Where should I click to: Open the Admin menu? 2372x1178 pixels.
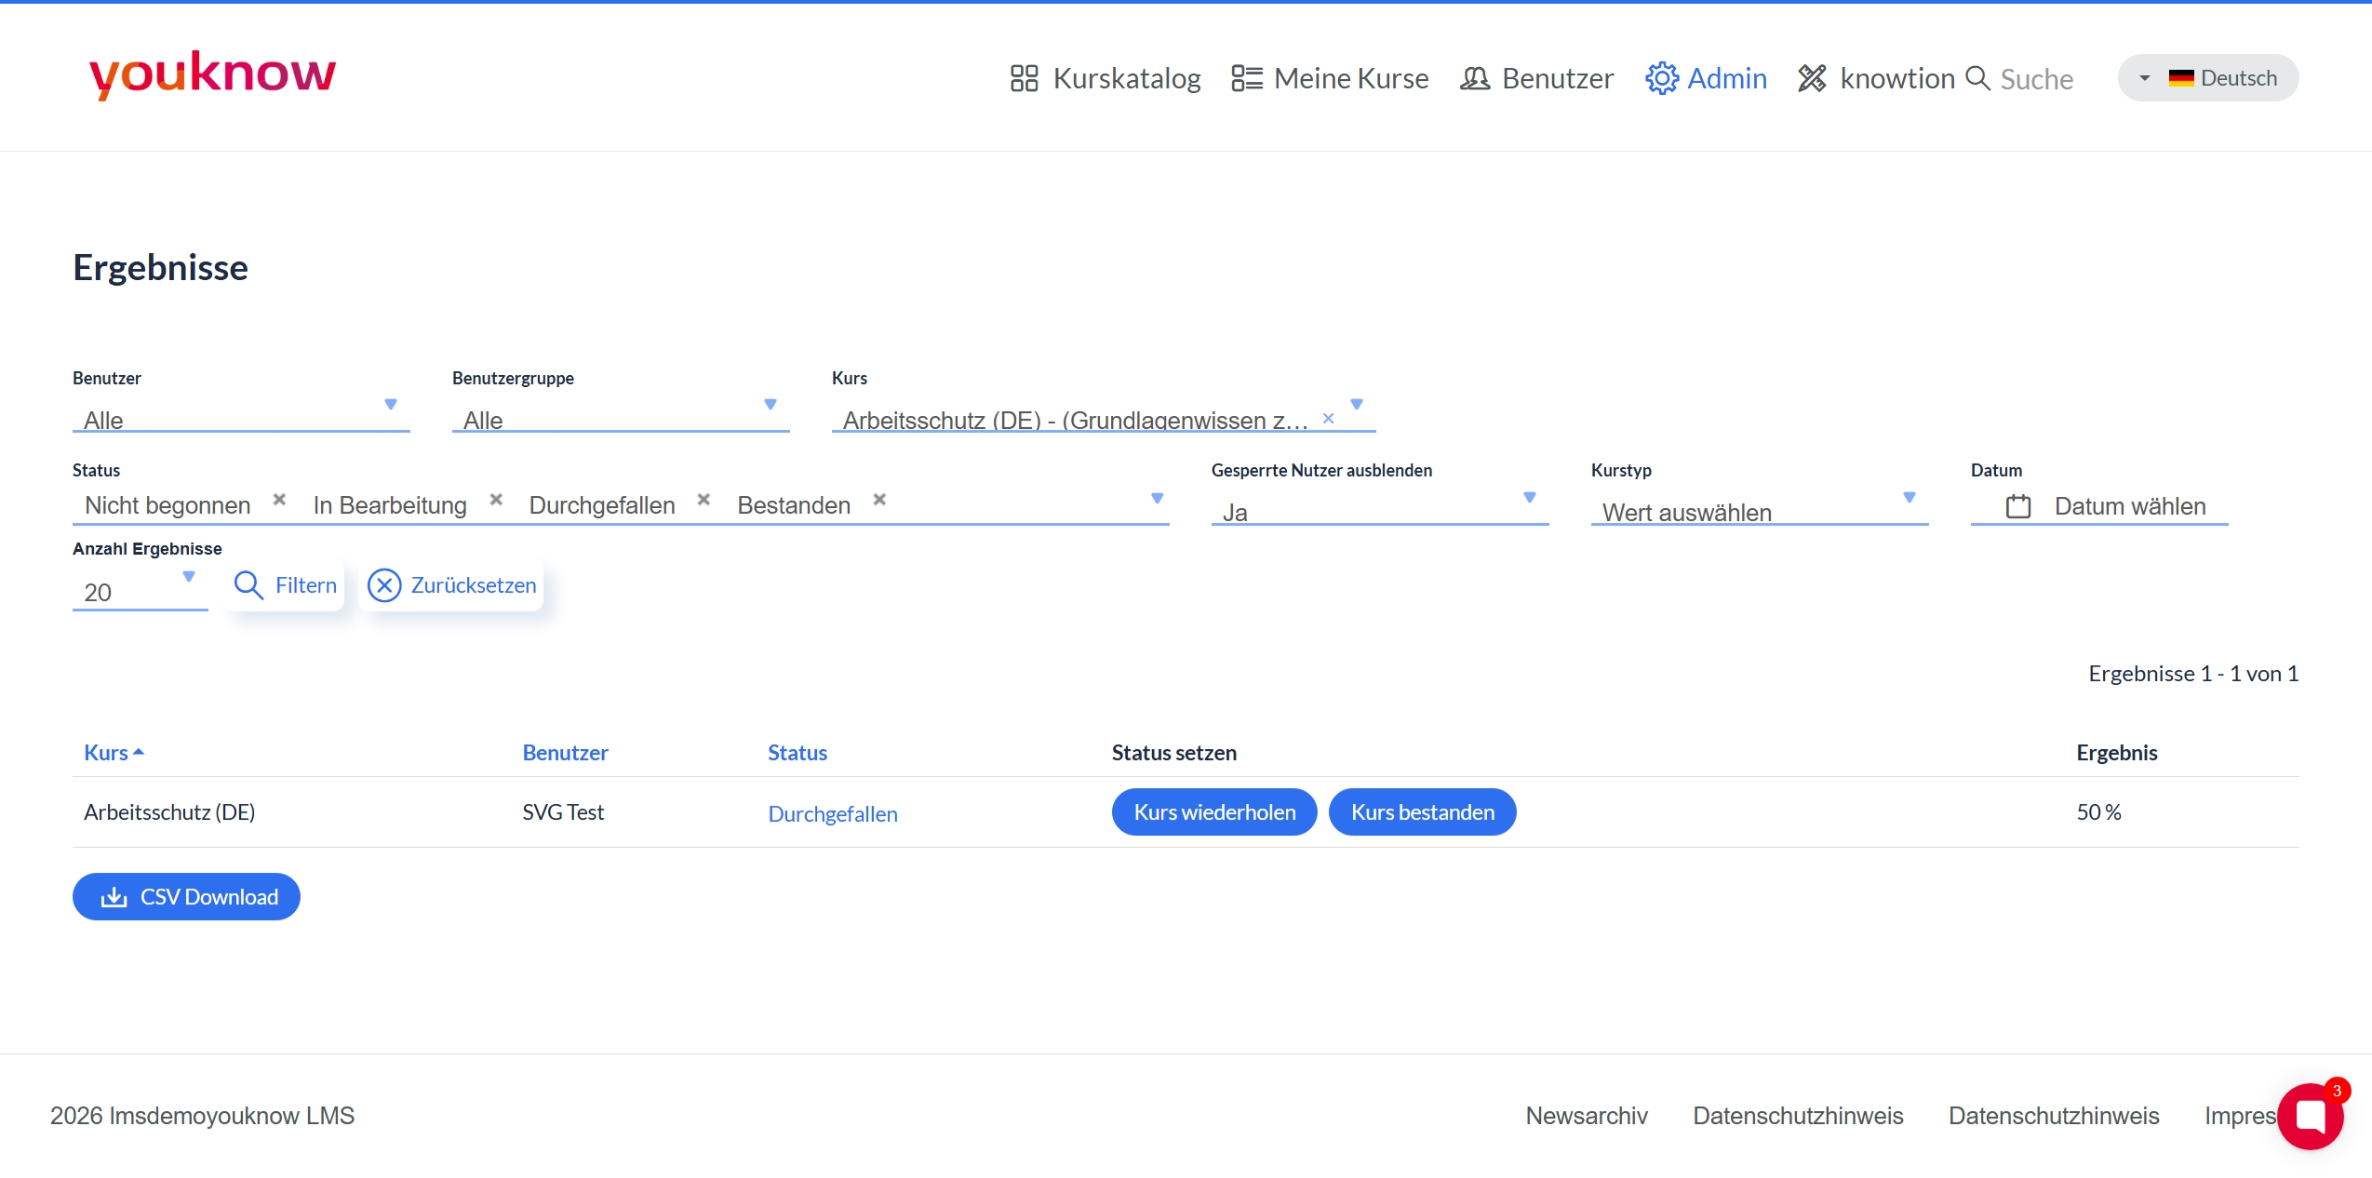click(x=1706, y=78)
